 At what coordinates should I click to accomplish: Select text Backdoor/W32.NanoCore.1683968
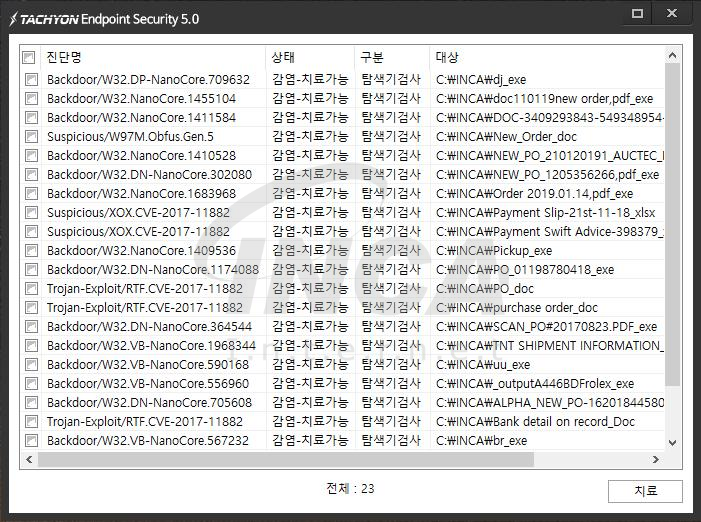pyautogui.click(x=141, y=194)
